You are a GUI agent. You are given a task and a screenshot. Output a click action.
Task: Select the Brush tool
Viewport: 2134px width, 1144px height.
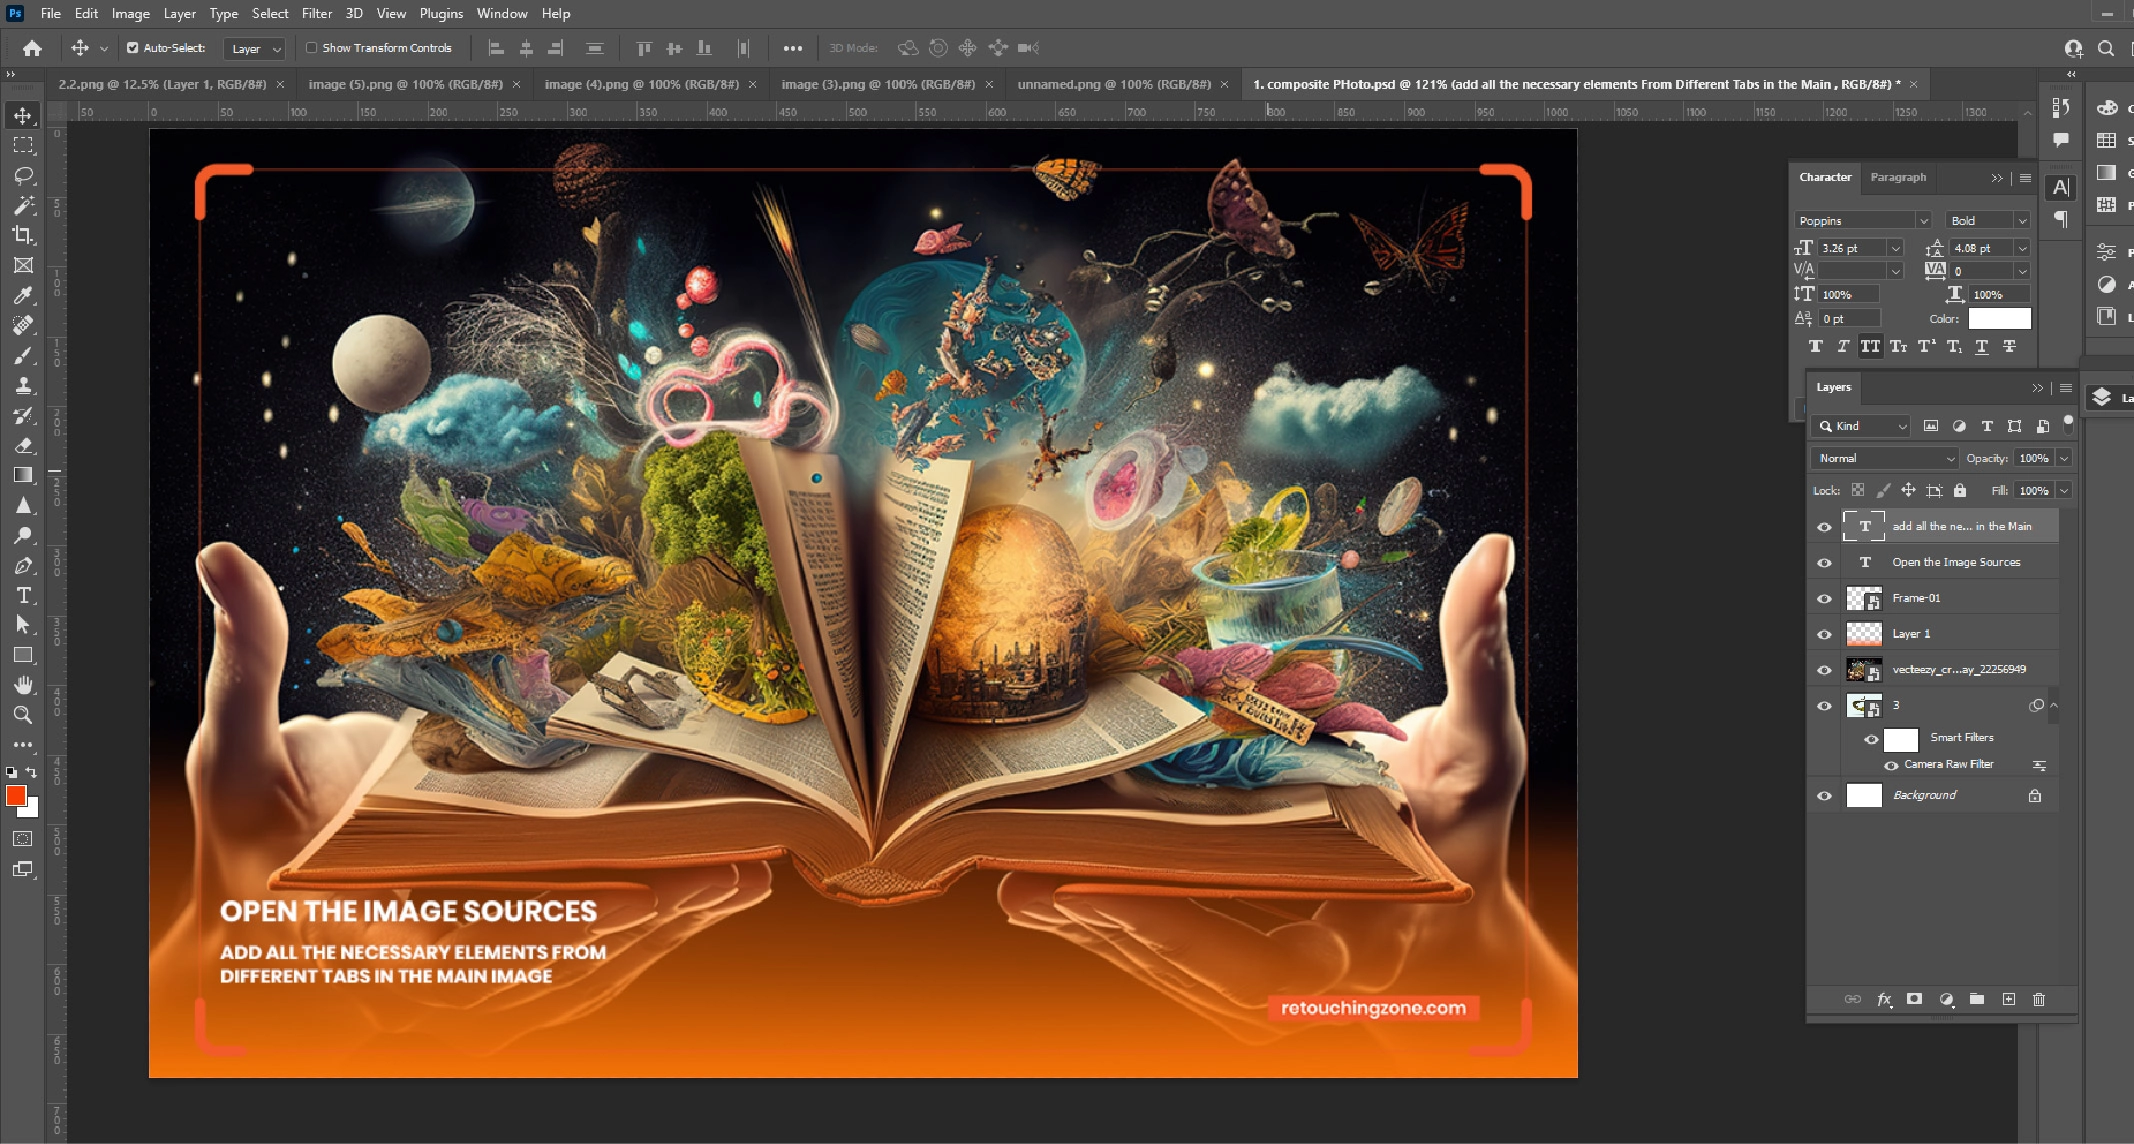pyautogui.click(x=23, y=355)
